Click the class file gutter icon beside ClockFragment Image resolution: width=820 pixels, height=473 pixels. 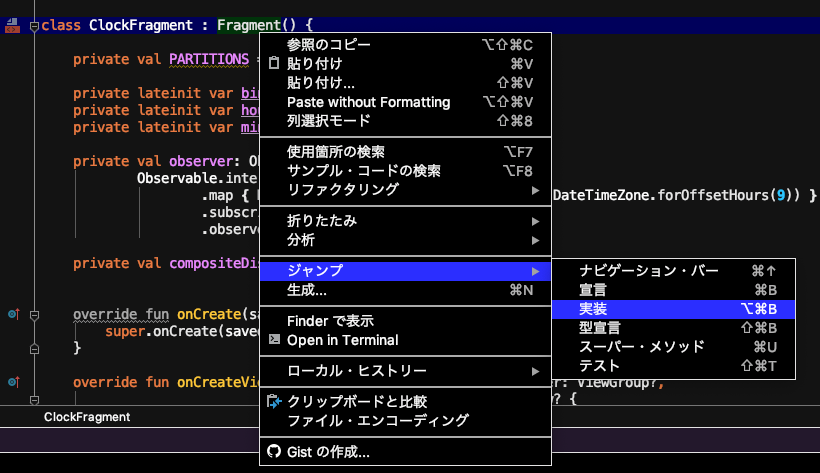point(12,25)
